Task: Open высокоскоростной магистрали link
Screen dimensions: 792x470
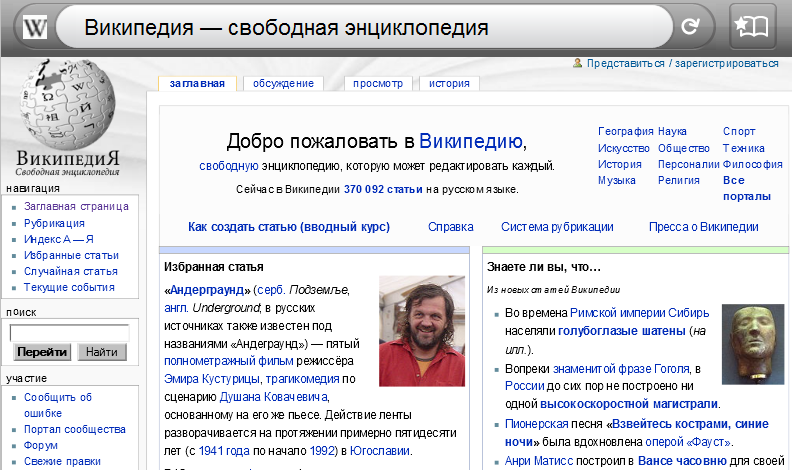Action: coord(629,404)
